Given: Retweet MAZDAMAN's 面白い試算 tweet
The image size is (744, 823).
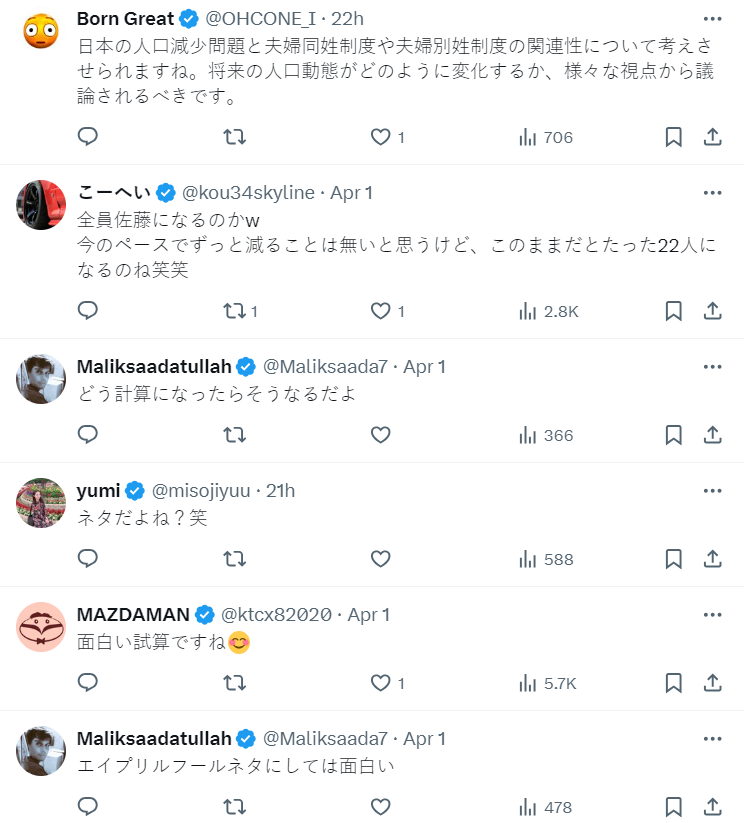Looking at the screenshot, I should [x=234, y=683].
